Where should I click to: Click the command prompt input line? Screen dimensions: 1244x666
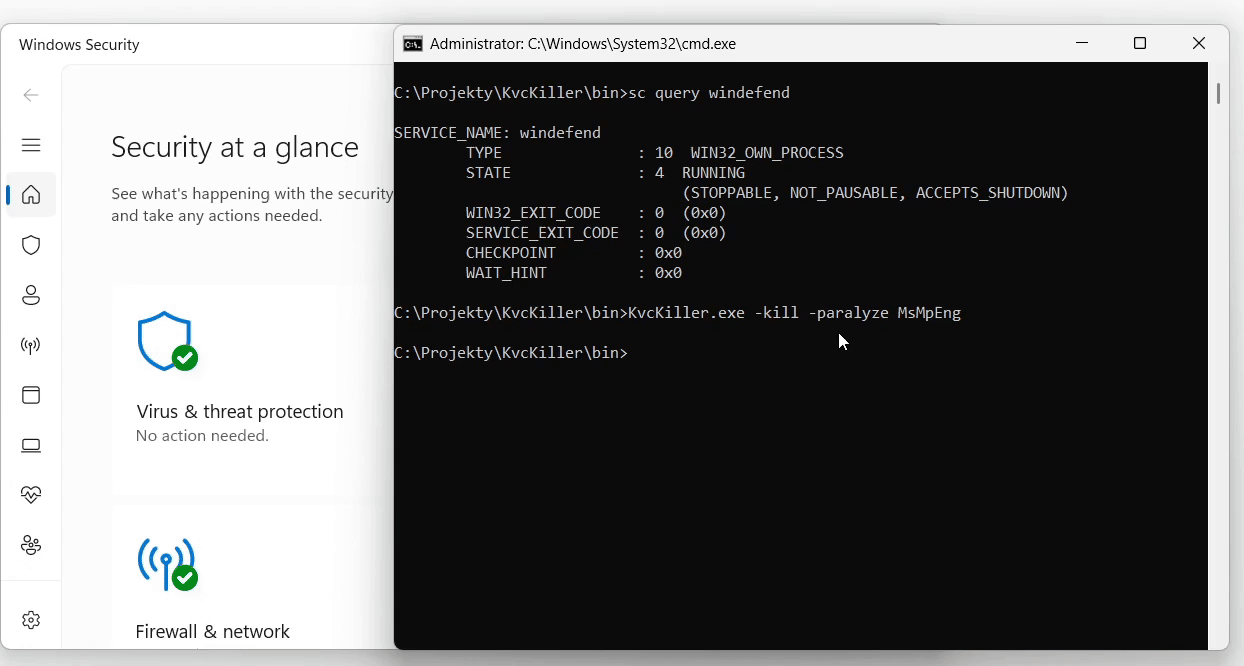[640, 352]
